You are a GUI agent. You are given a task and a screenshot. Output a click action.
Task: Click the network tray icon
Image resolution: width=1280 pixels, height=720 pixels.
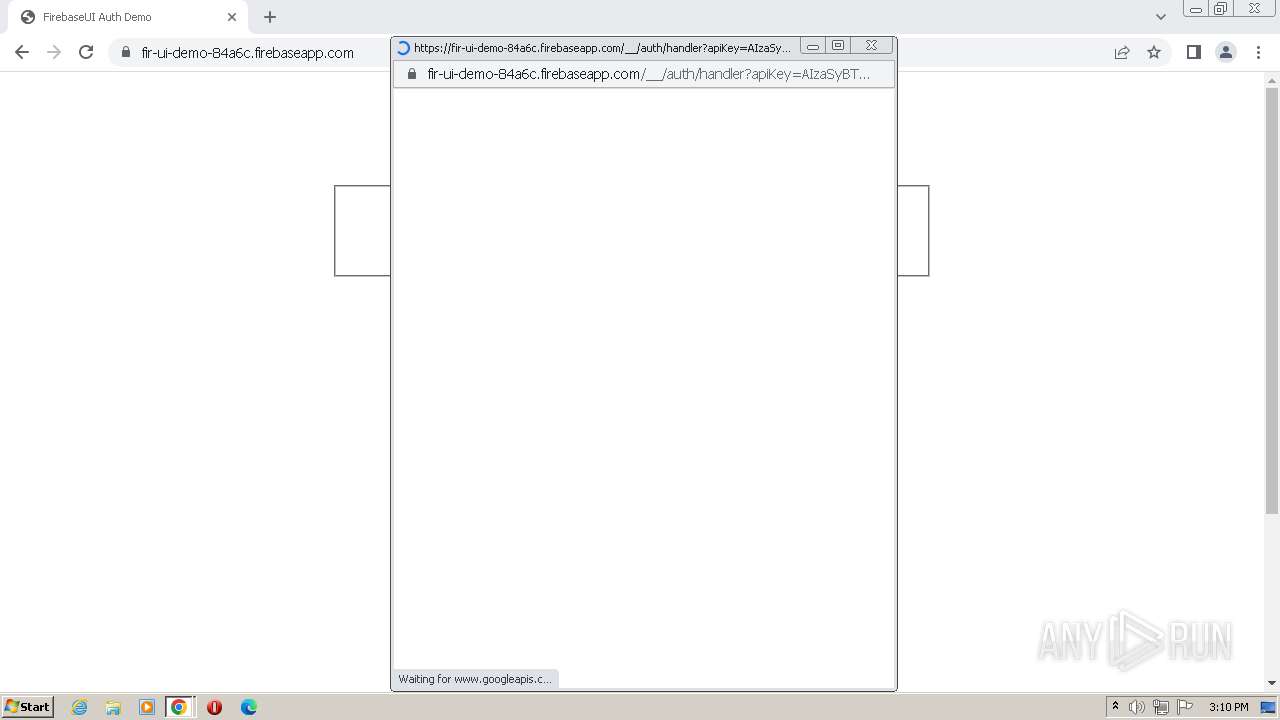pos(1161,707)
